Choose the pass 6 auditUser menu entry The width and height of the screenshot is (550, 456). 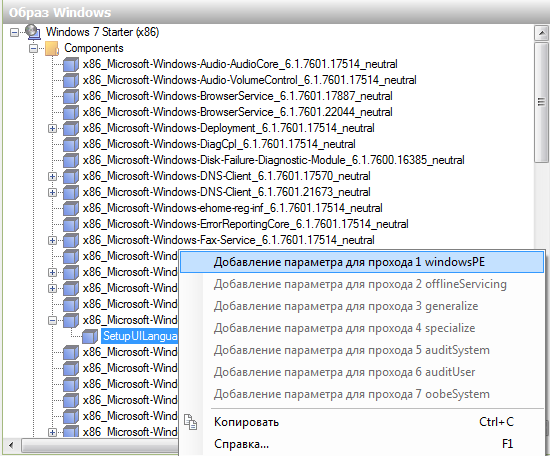(362, 372)
